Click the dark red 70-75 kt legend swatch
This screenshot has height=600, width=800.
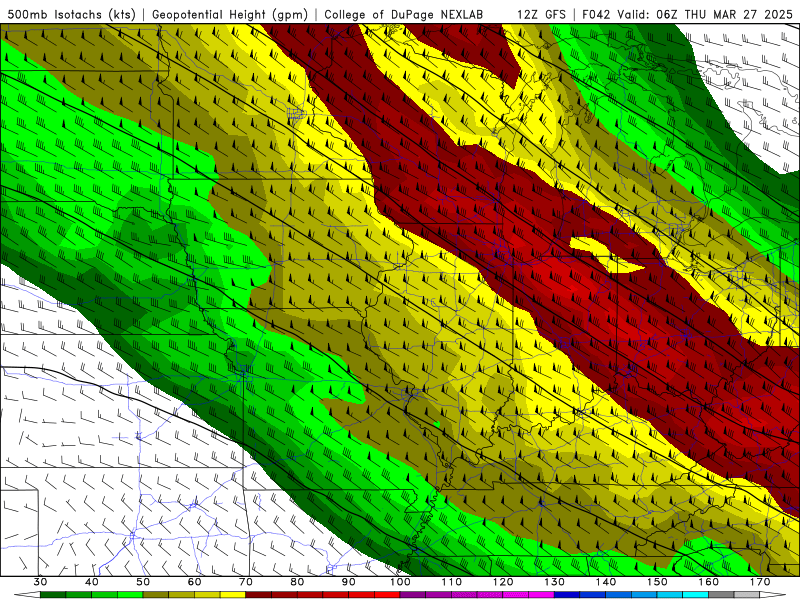(259, 595)
